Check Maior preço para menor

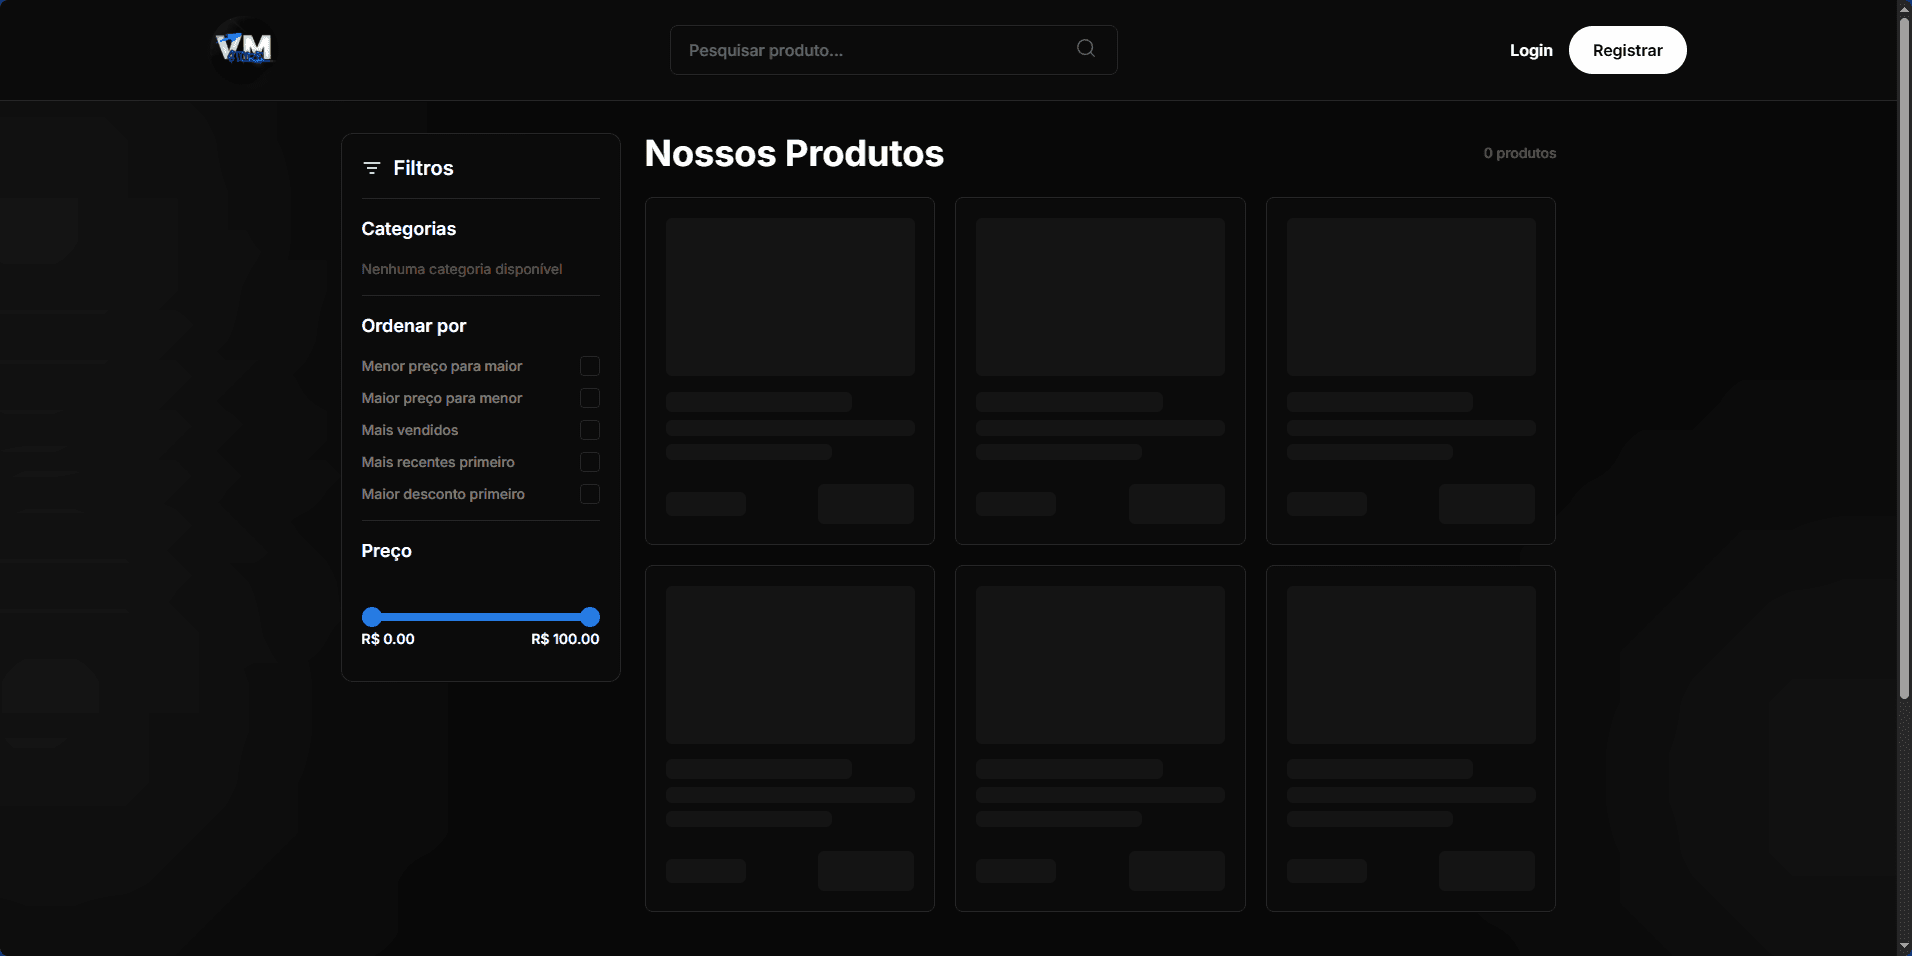tap(590, 398)
